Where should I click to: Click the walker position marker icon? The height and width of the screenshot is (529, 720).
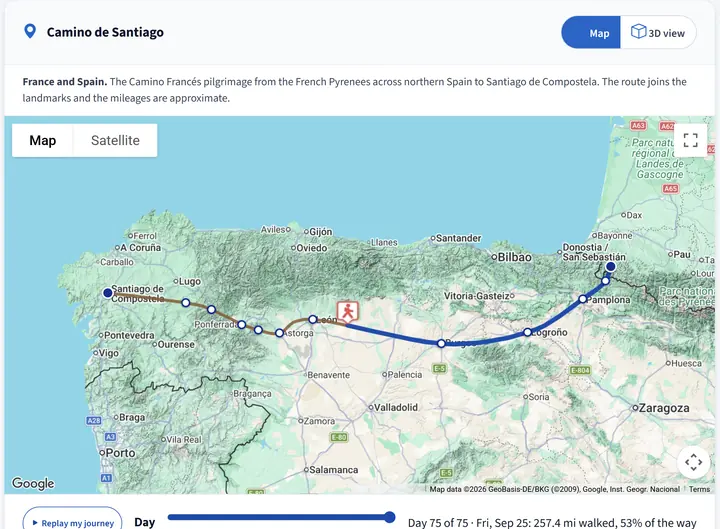pos(348,311)
